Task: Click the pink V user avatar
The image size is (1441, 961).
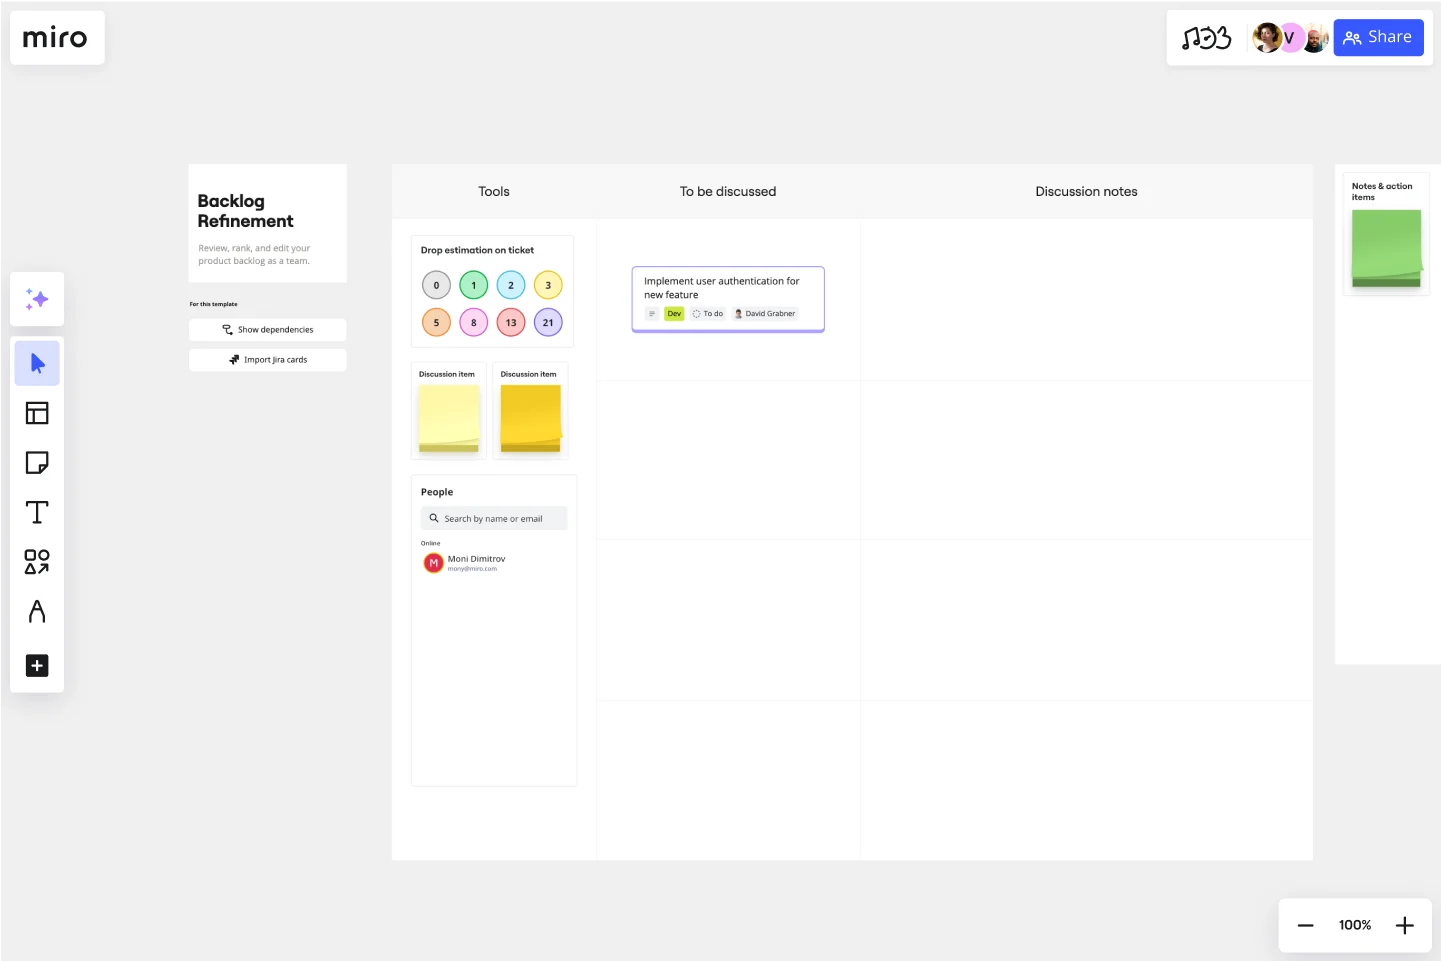Action: click(x=1290, y=38)
